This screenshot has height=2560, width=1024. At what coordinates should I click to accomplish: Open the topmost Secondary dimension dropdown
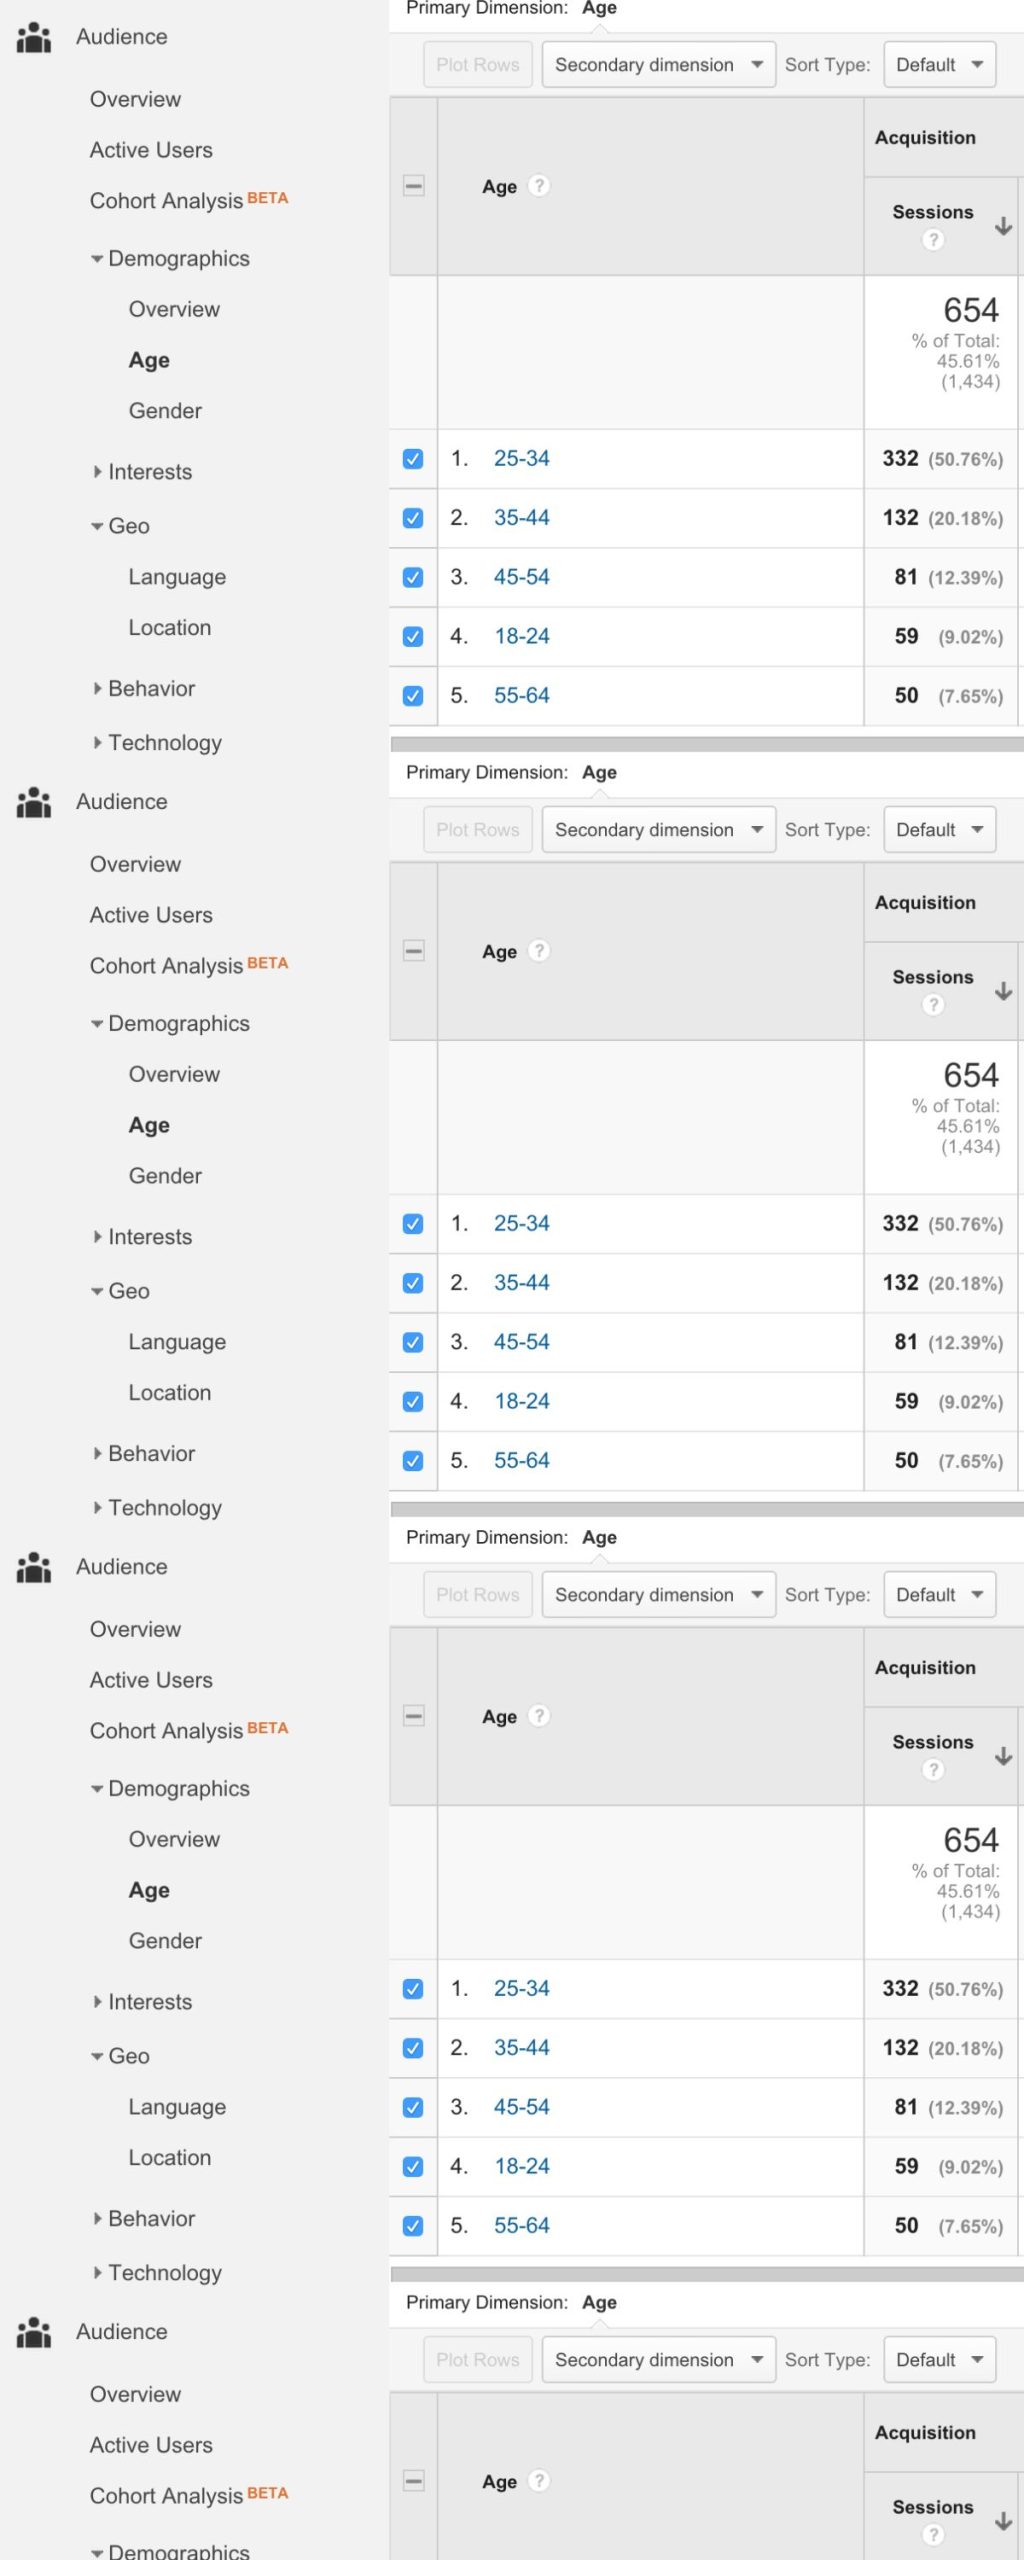tap(658, 65)
